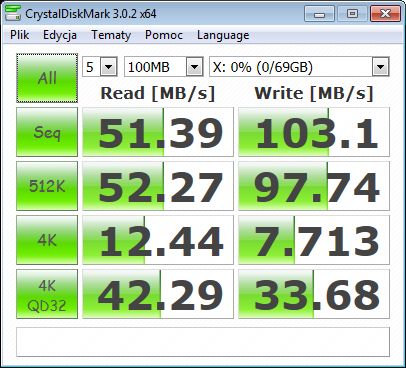Select the 512K write result 97.74
Image resolution: width=406 pixels, height=368 pixels.
click(314, 186)
